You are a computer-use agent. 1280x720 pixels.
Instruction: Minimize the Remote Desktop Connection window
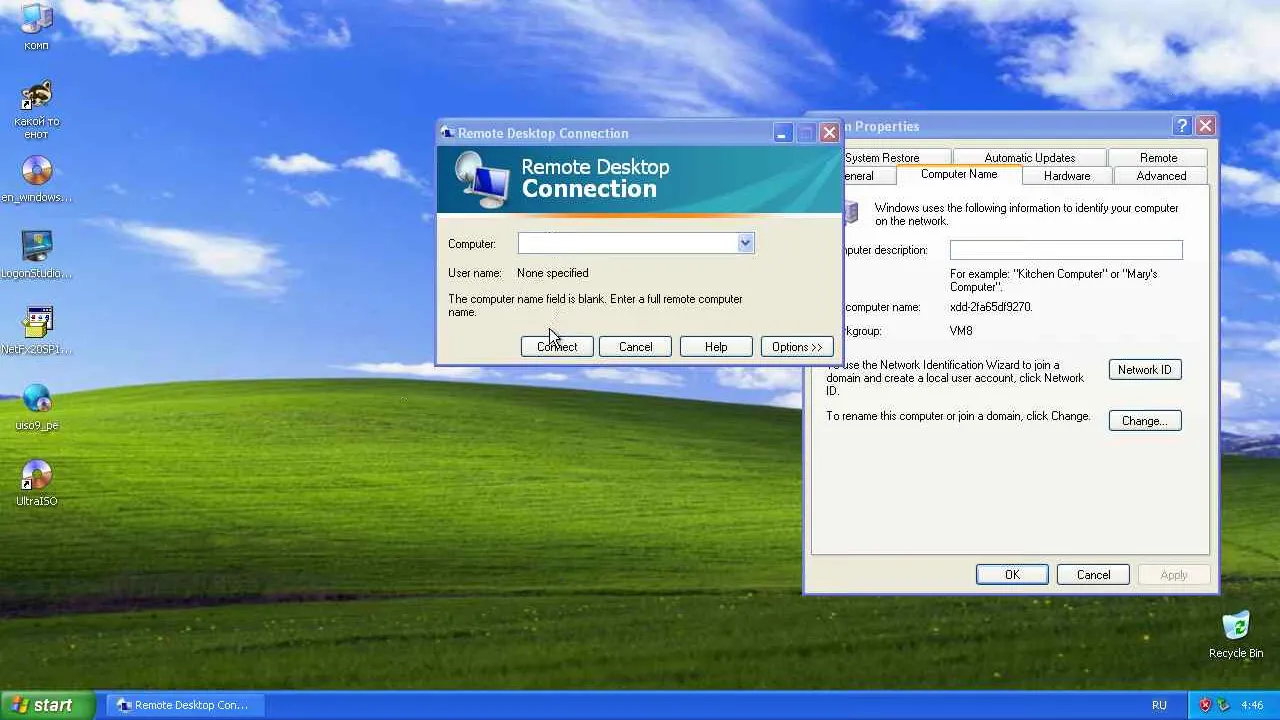coord(783,133)
